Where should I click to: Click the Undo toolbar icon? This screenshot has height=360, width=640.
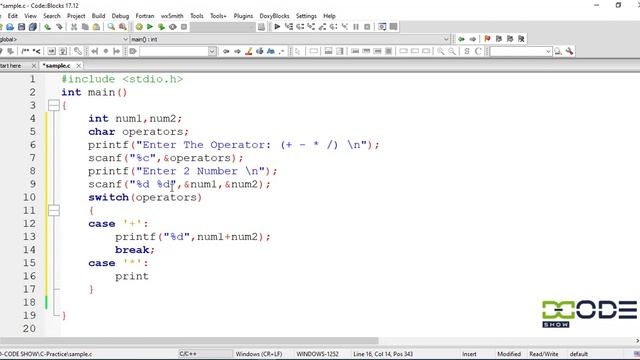pos(48,27)
